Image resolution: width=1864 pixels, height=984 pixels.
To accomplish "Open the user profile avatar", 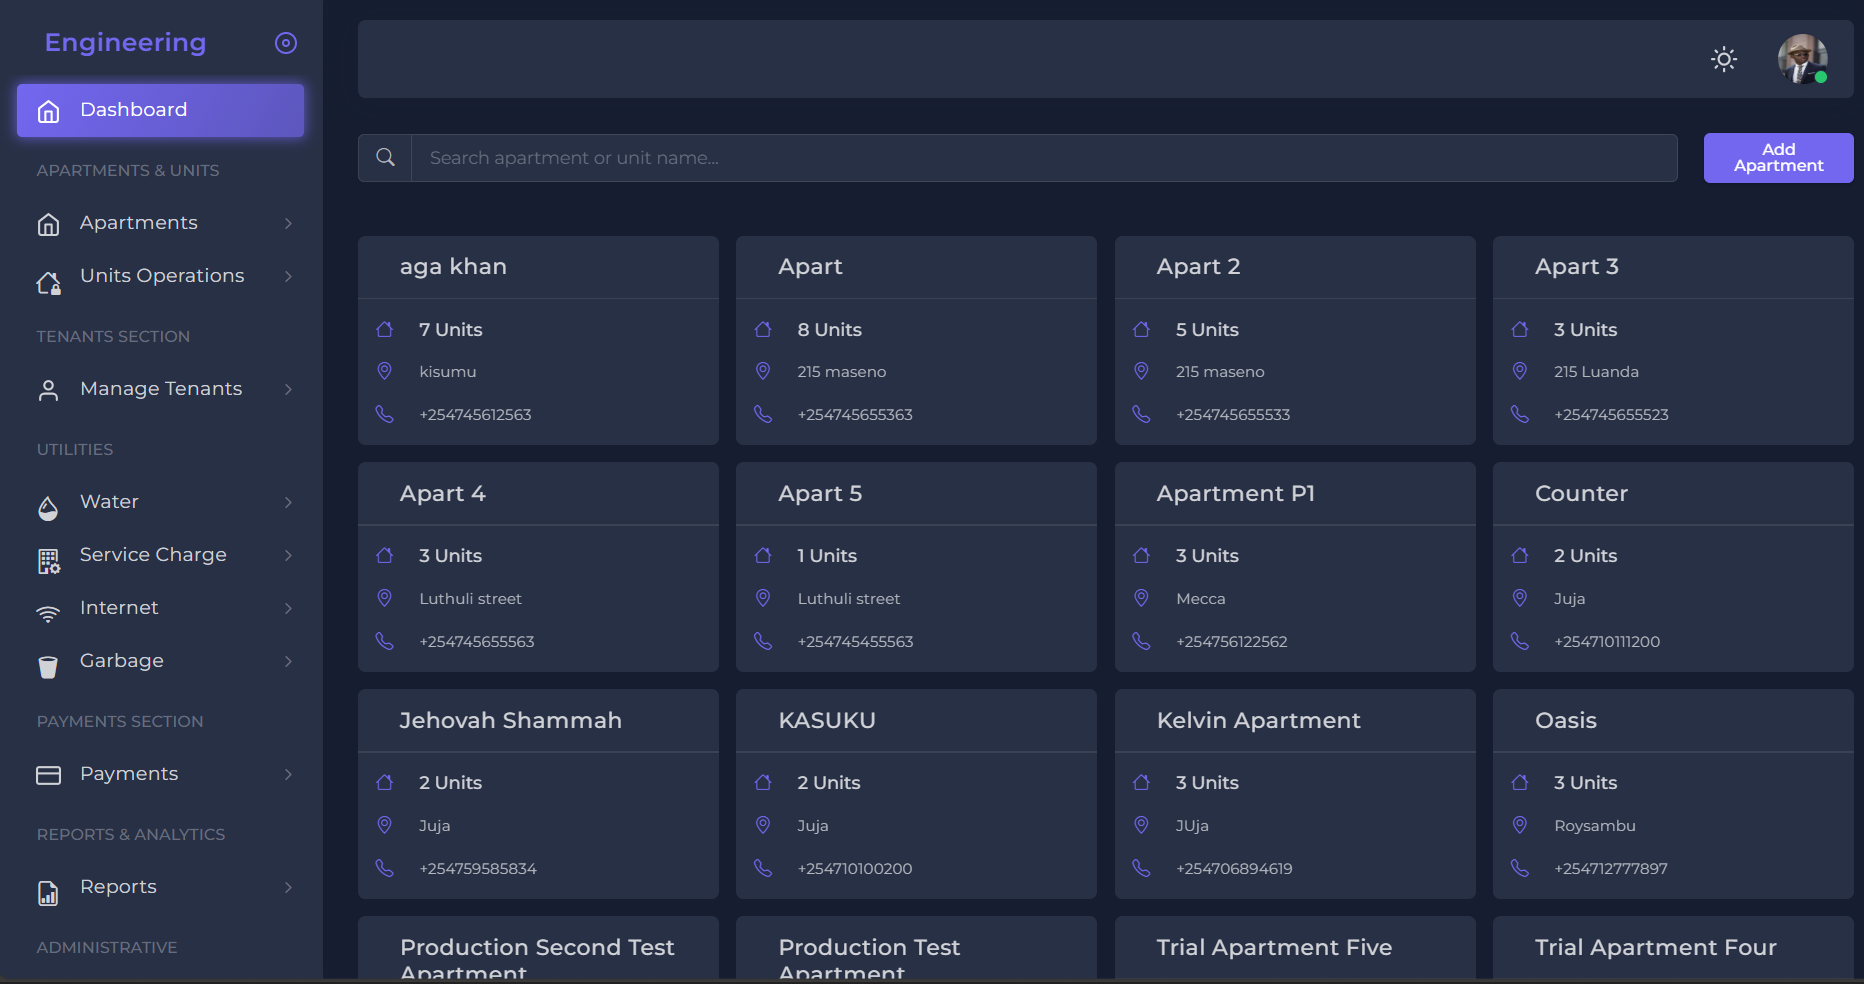I will [x=1802, y=59].
